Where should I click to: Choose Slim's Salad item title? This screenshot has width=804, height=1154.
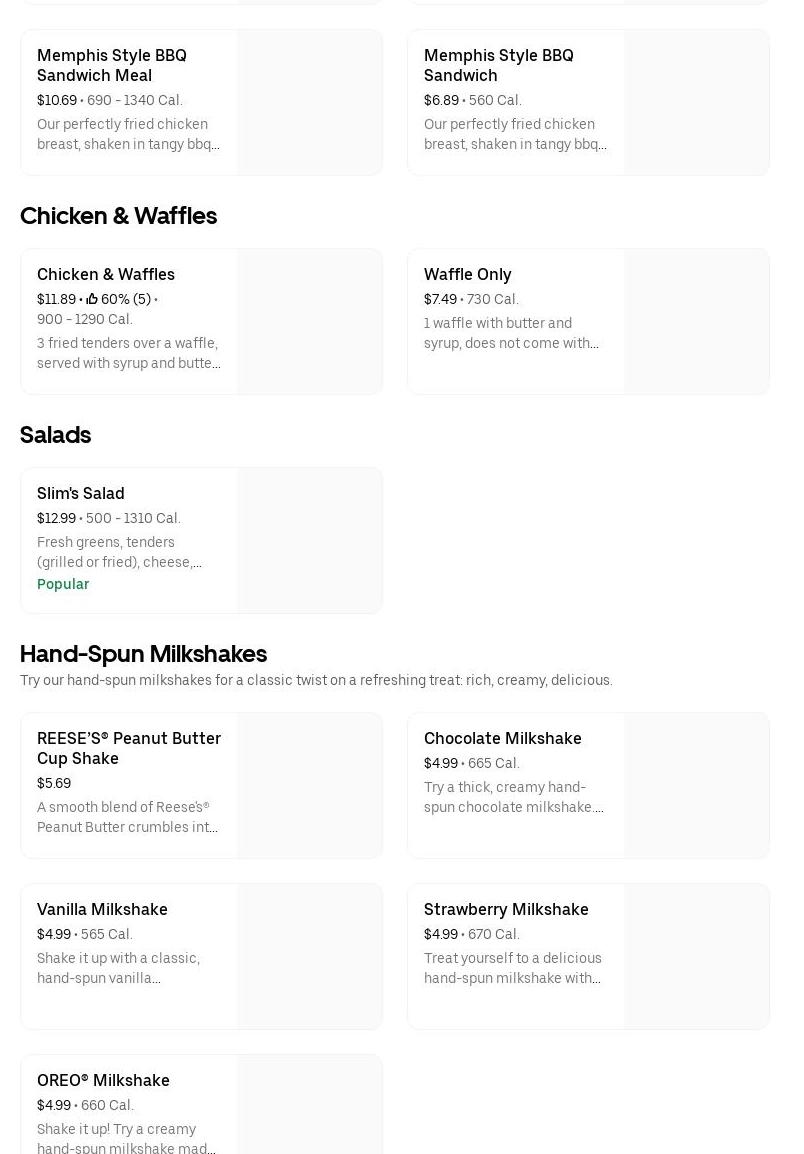81,493
